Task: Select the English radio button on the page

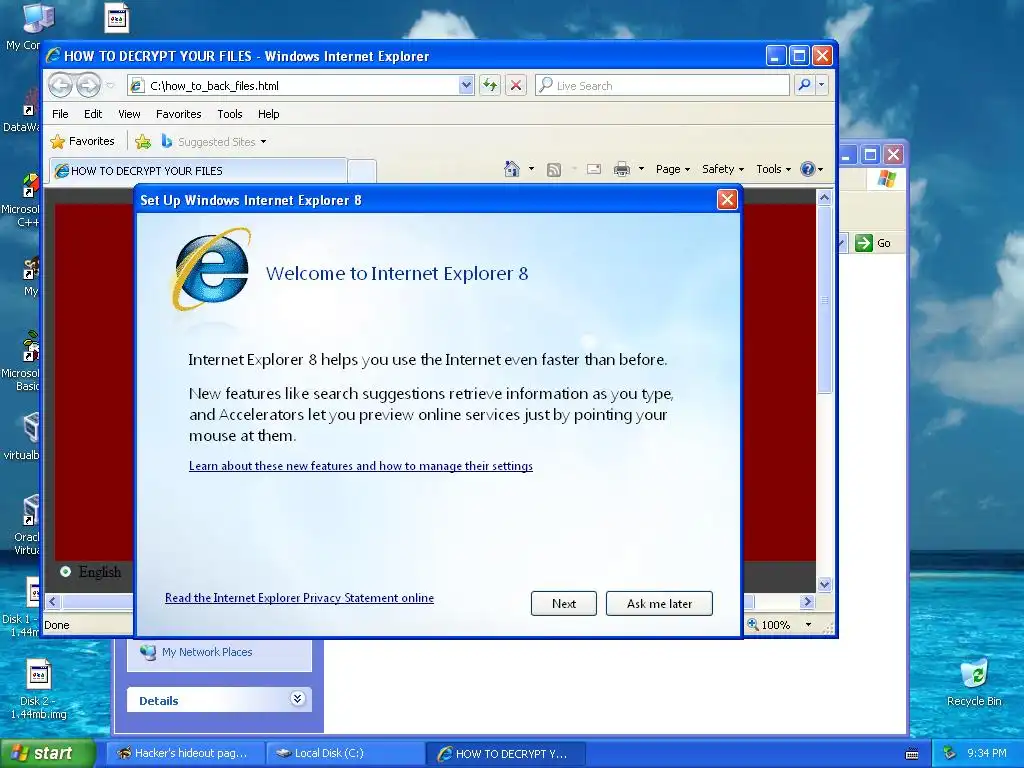Action: [x=65, y=571]
